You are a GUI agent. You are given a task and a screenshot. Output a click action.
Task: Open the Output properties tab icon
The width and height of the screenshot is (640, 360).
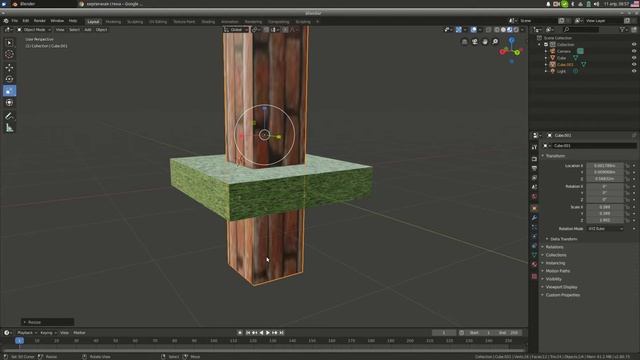coord(534,168)
